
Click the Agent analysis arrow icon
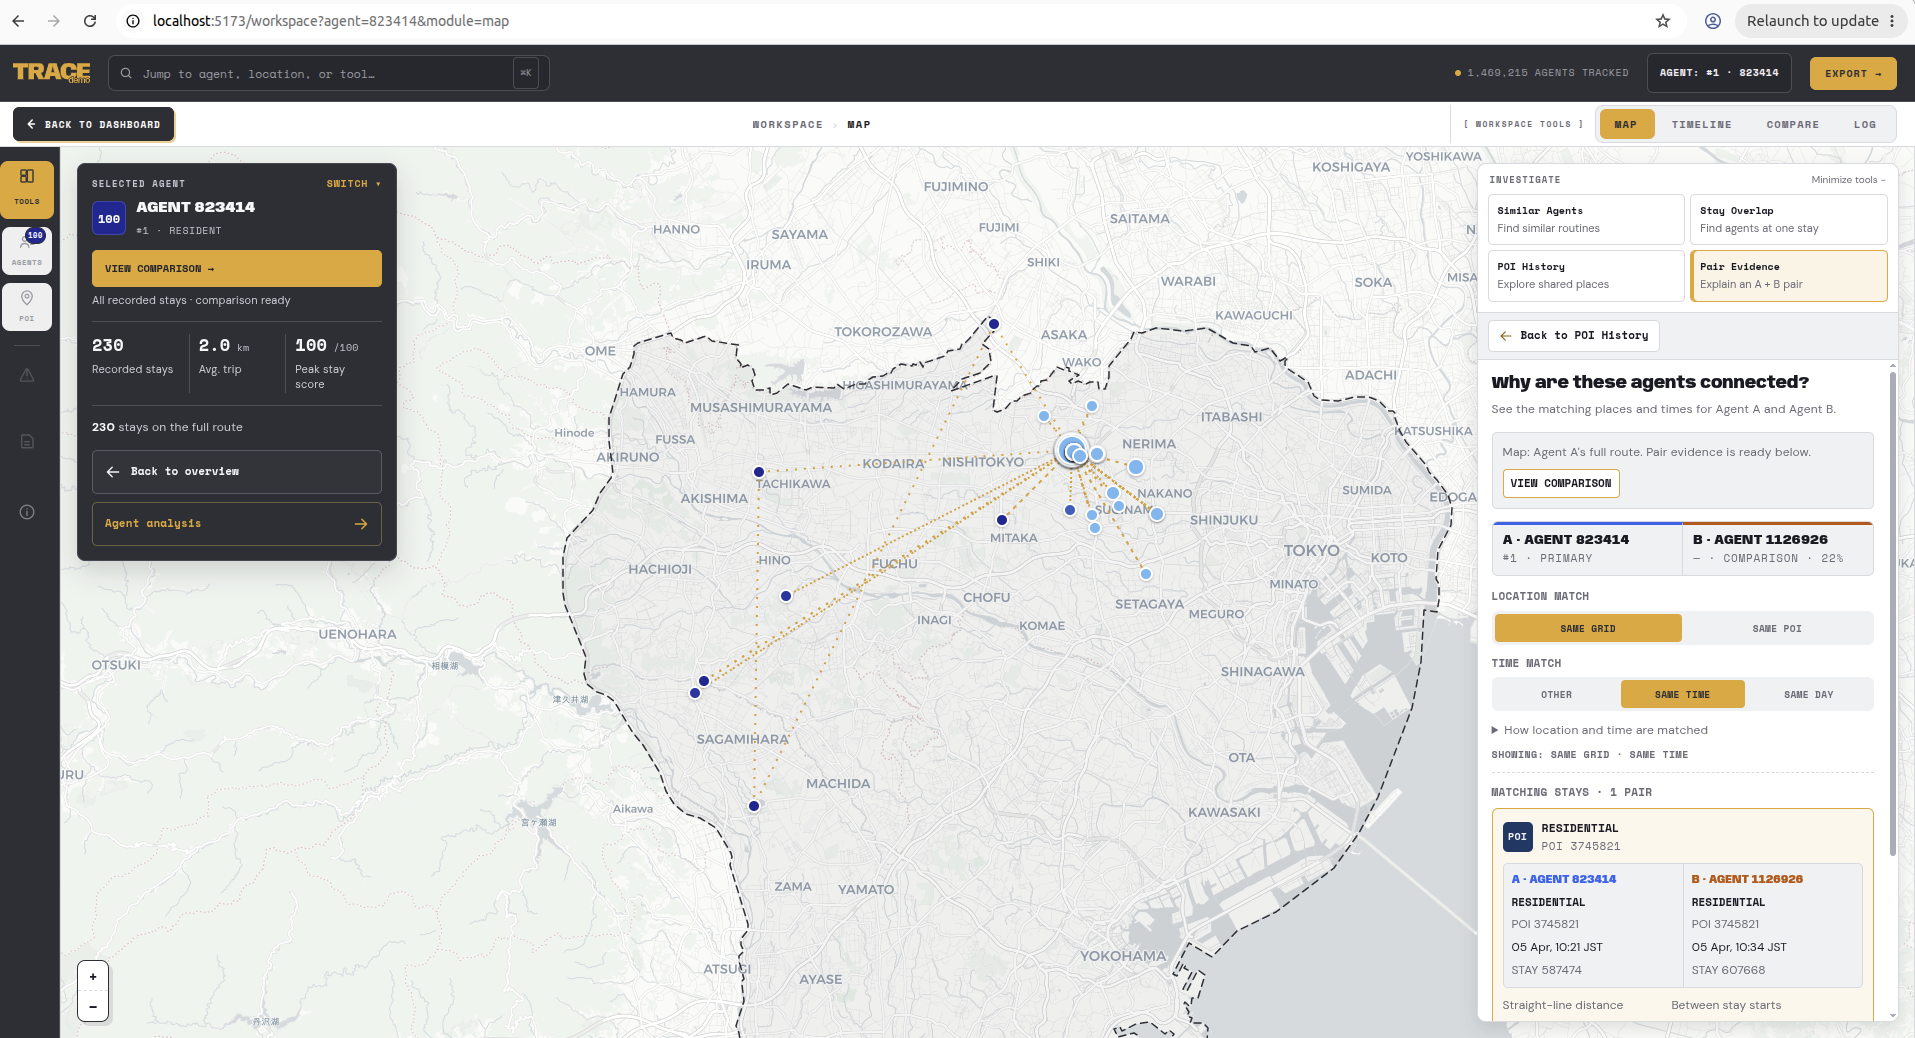pyautogui.click(x=361, y=524)
